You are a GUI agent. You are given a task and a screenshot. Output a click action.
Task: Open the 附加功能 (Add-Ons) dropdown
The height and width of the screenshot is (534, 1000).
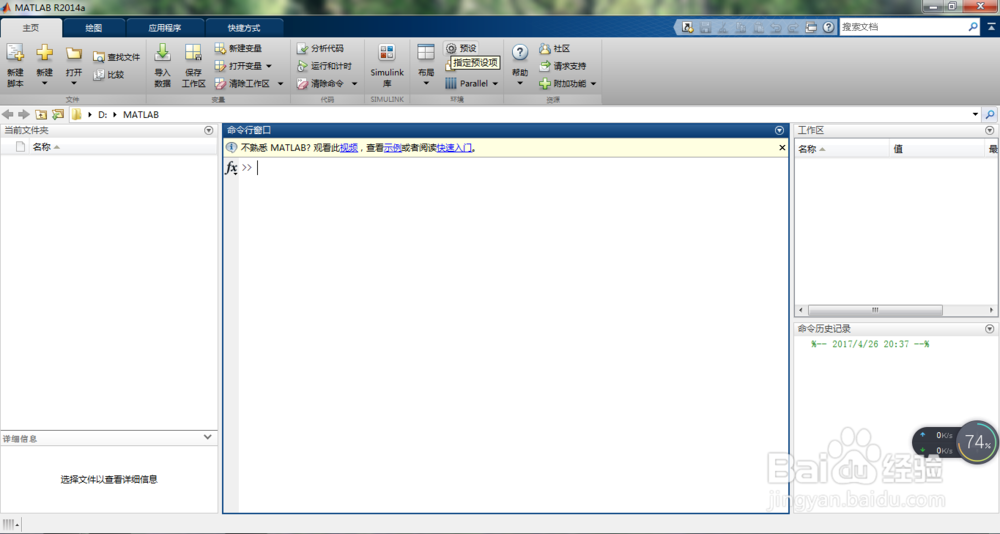click(x=593, y=84)
